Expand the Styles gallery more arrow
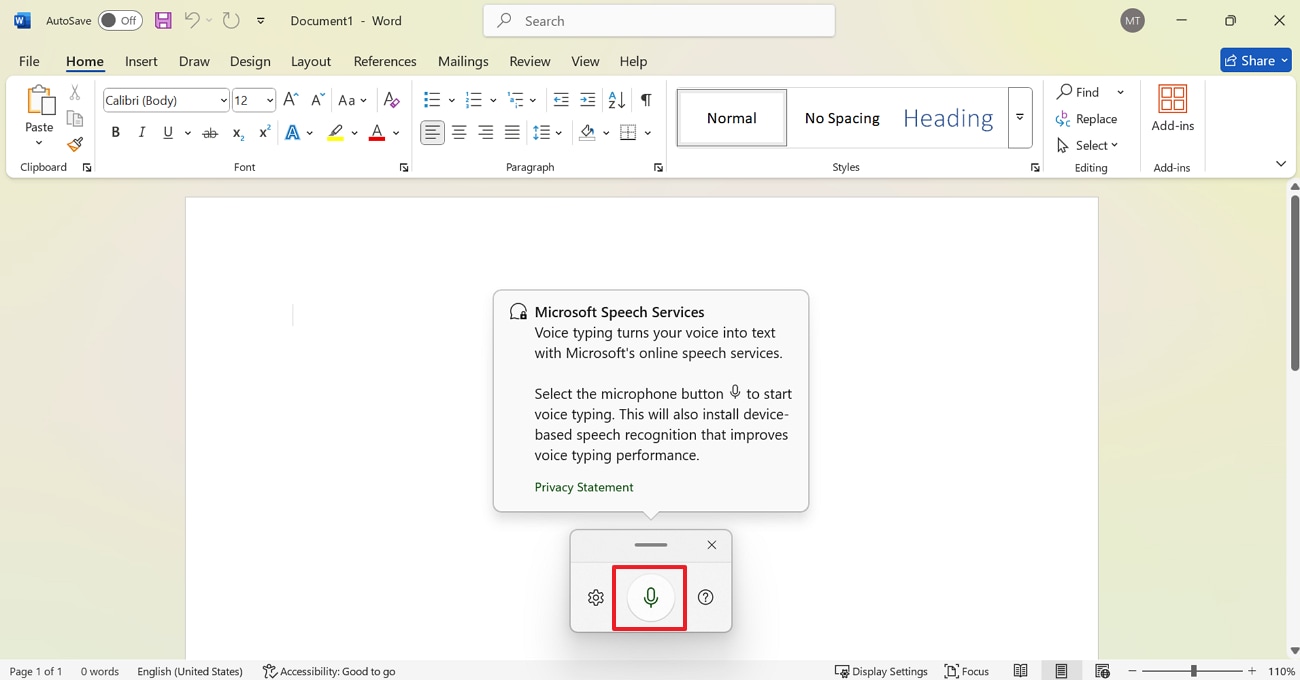1300x680 pixels. [x=1020, y=117]
